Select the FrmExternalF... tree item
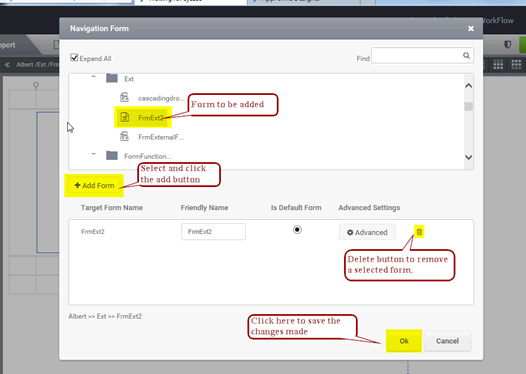Image resolution: width=526 pixels, height=374 pixels. pos(161,137)
